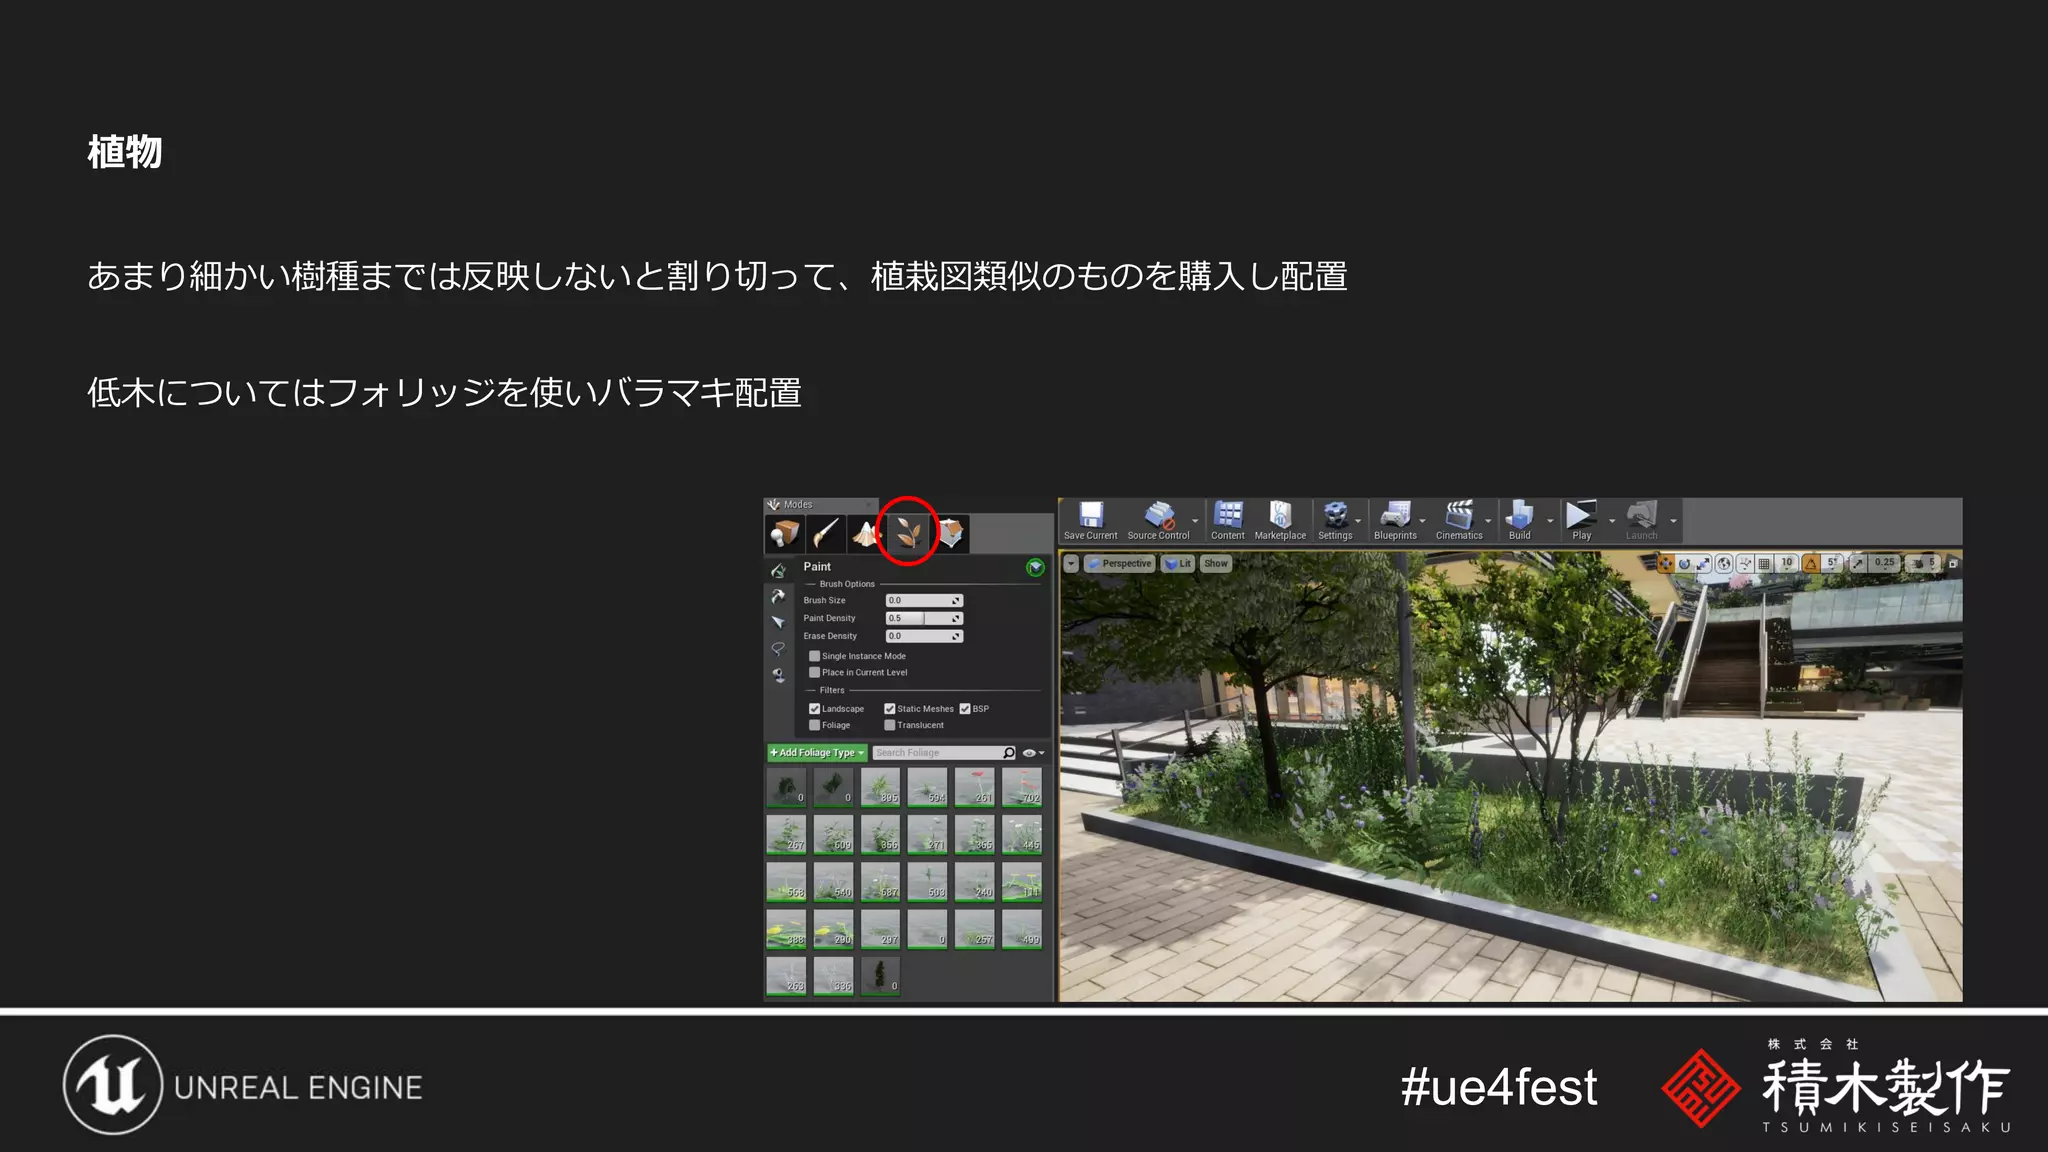This screenshot has width=2048, height=1152.
Task: Open the Show flags menu
Action: (1216, 564)
